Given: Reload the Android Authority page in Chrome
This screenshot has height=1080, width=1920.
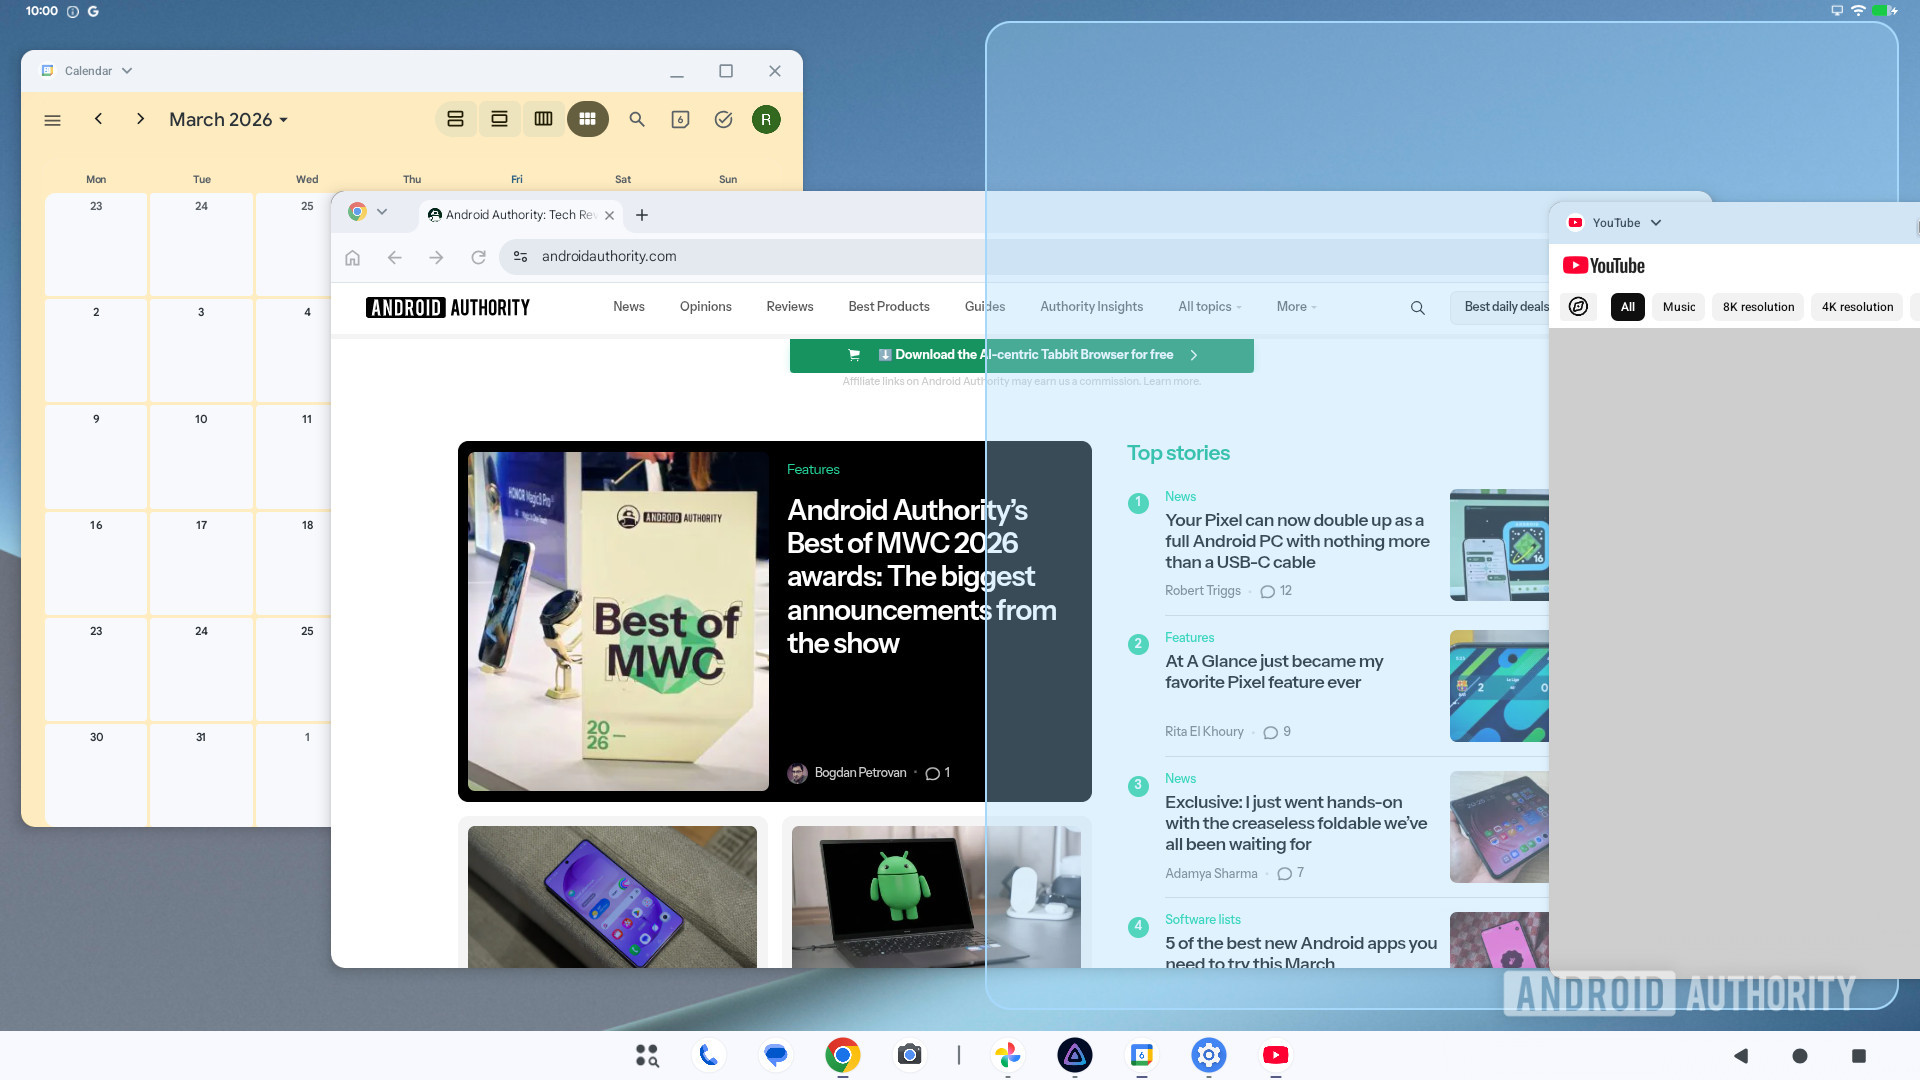Looking at the screenshot, I should (x=478, y=257).
